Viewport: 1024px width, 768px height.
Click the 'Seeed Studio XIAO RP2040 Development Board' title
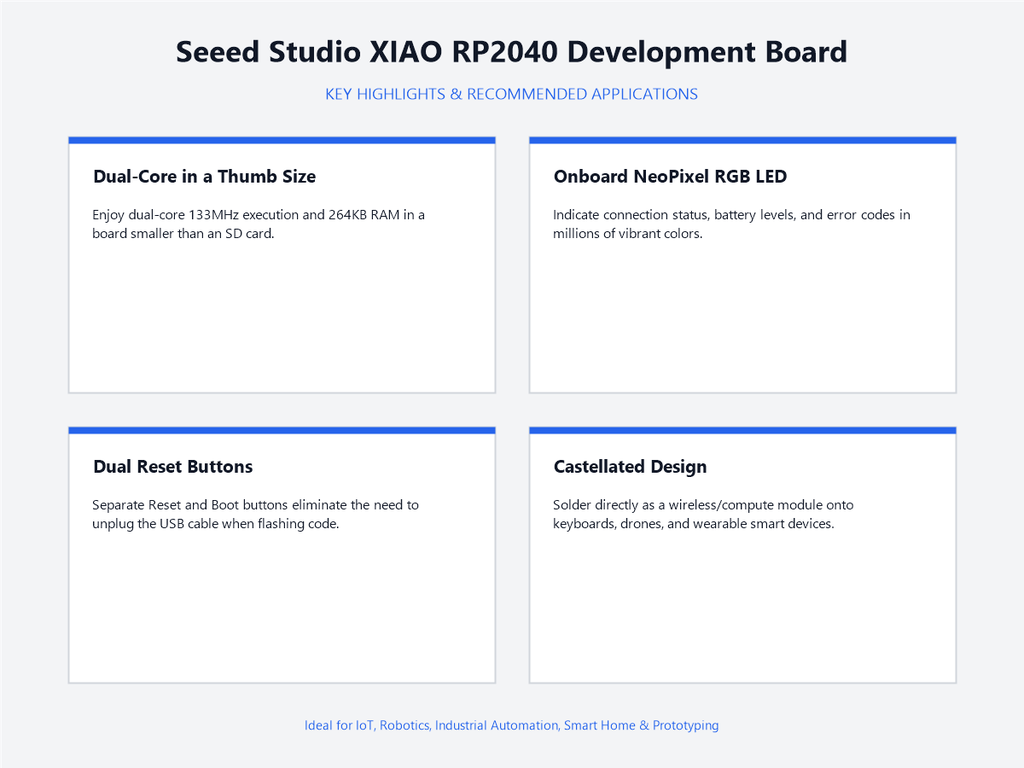coord(511,52)
